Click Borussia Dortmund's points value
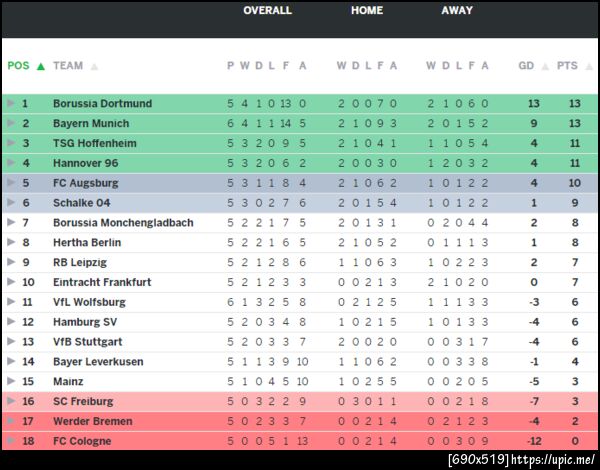 point(575,103)
